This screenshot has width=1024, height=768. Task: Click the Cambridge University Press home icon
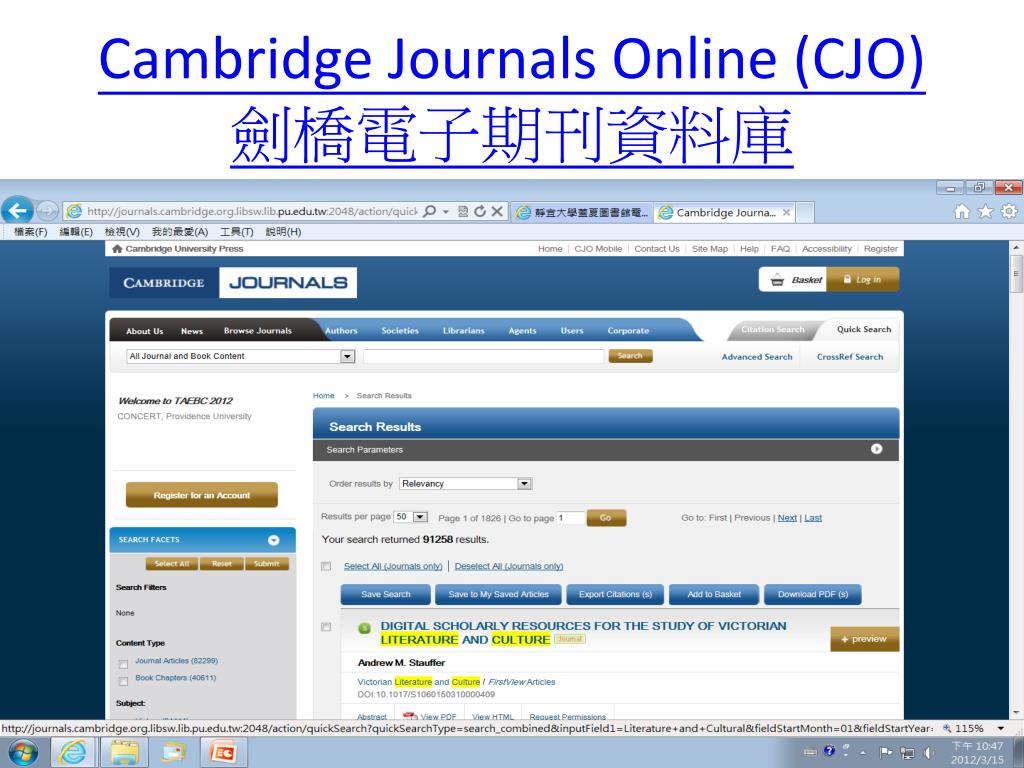[x=118, y=249]
